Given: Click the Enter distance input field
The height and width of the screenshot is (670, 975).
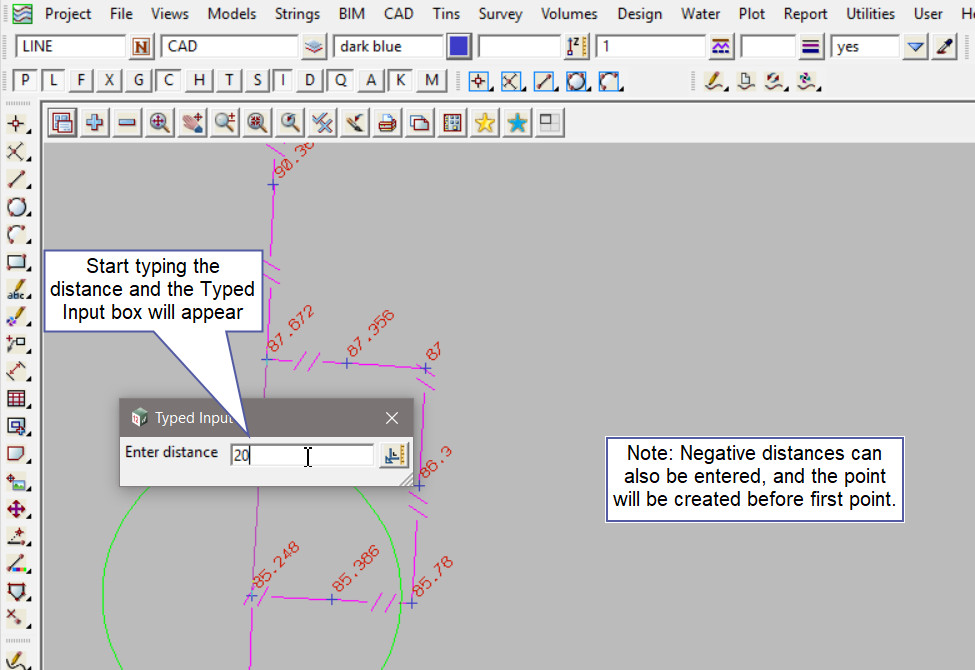Looking at the screenshot, I should point(302,455).
